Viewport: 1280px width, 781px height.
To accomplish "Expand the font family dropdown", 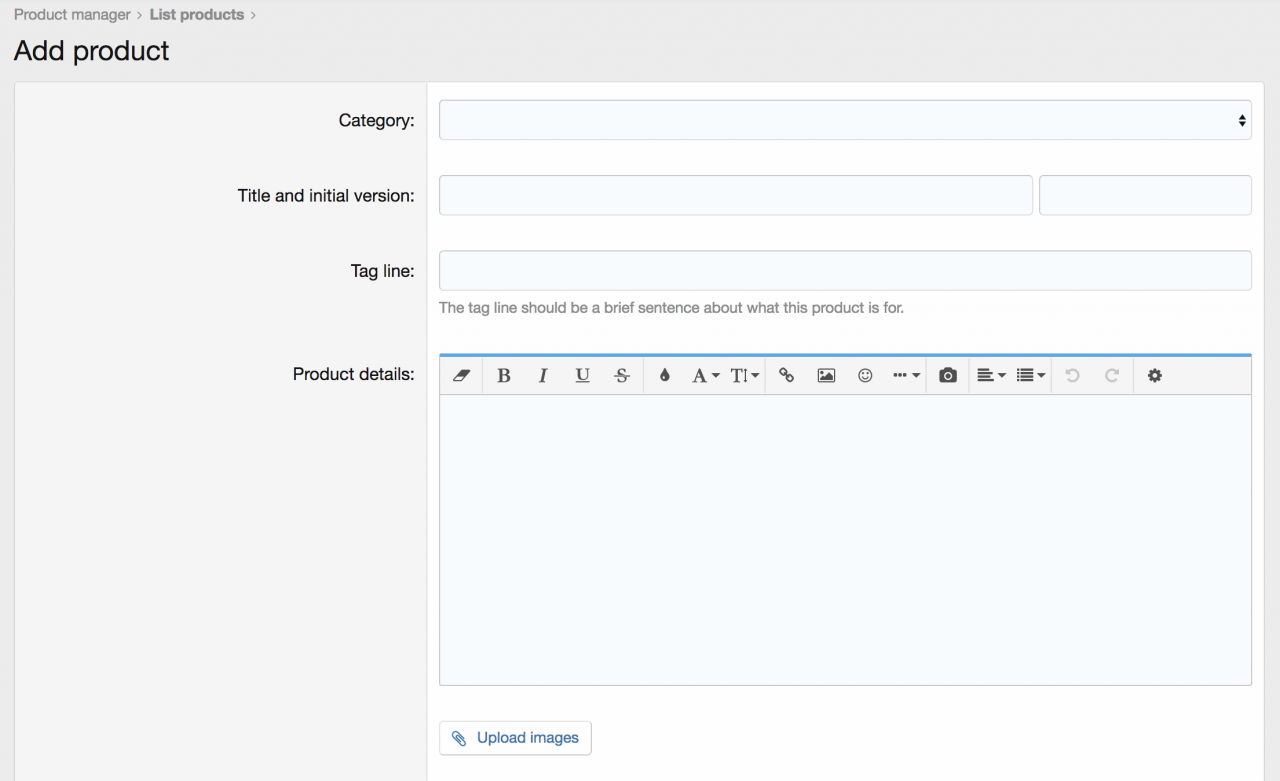I will click(705, 376).
